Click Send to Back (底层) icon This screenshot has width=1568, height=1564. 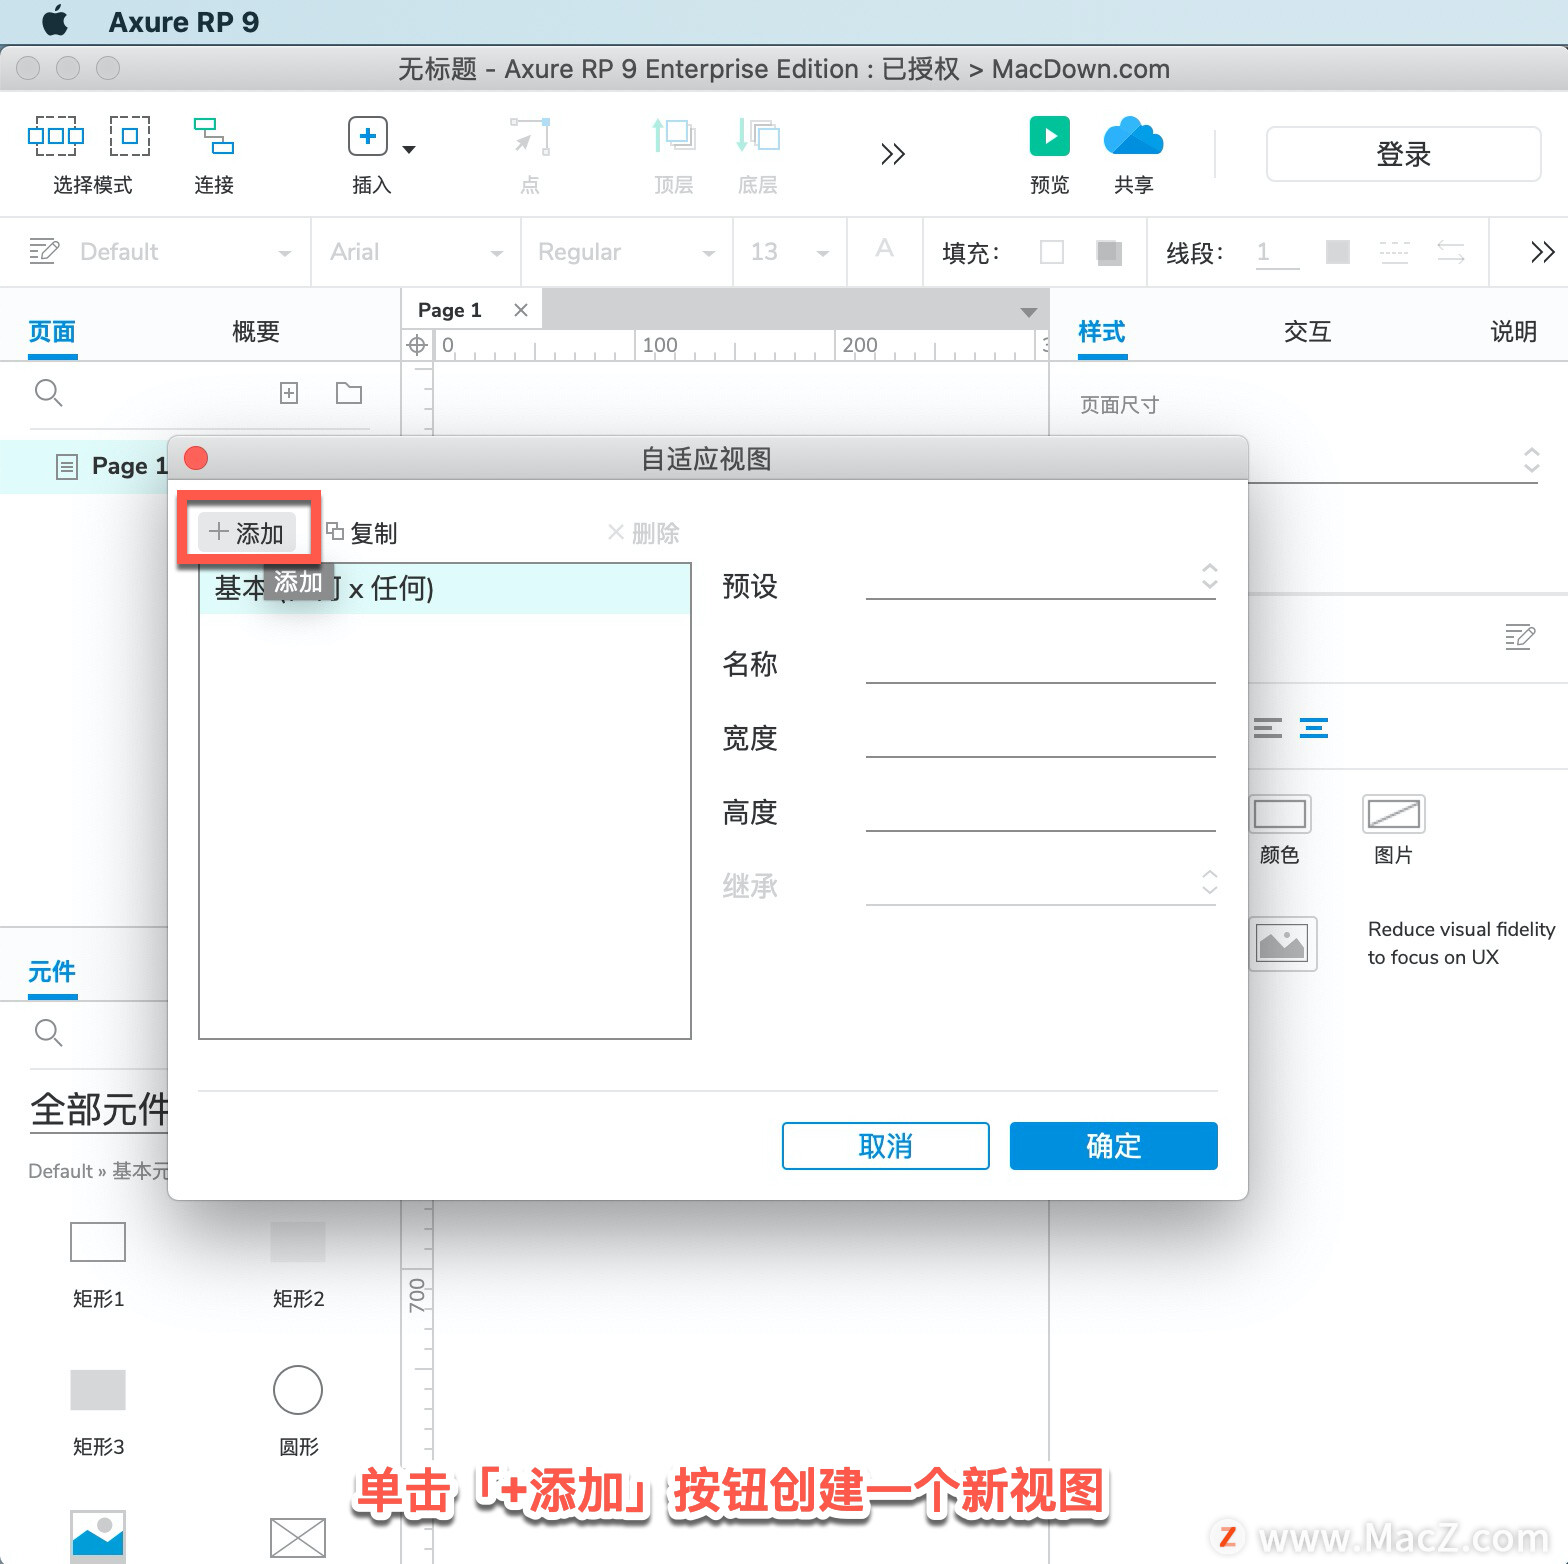coord(758,135)
